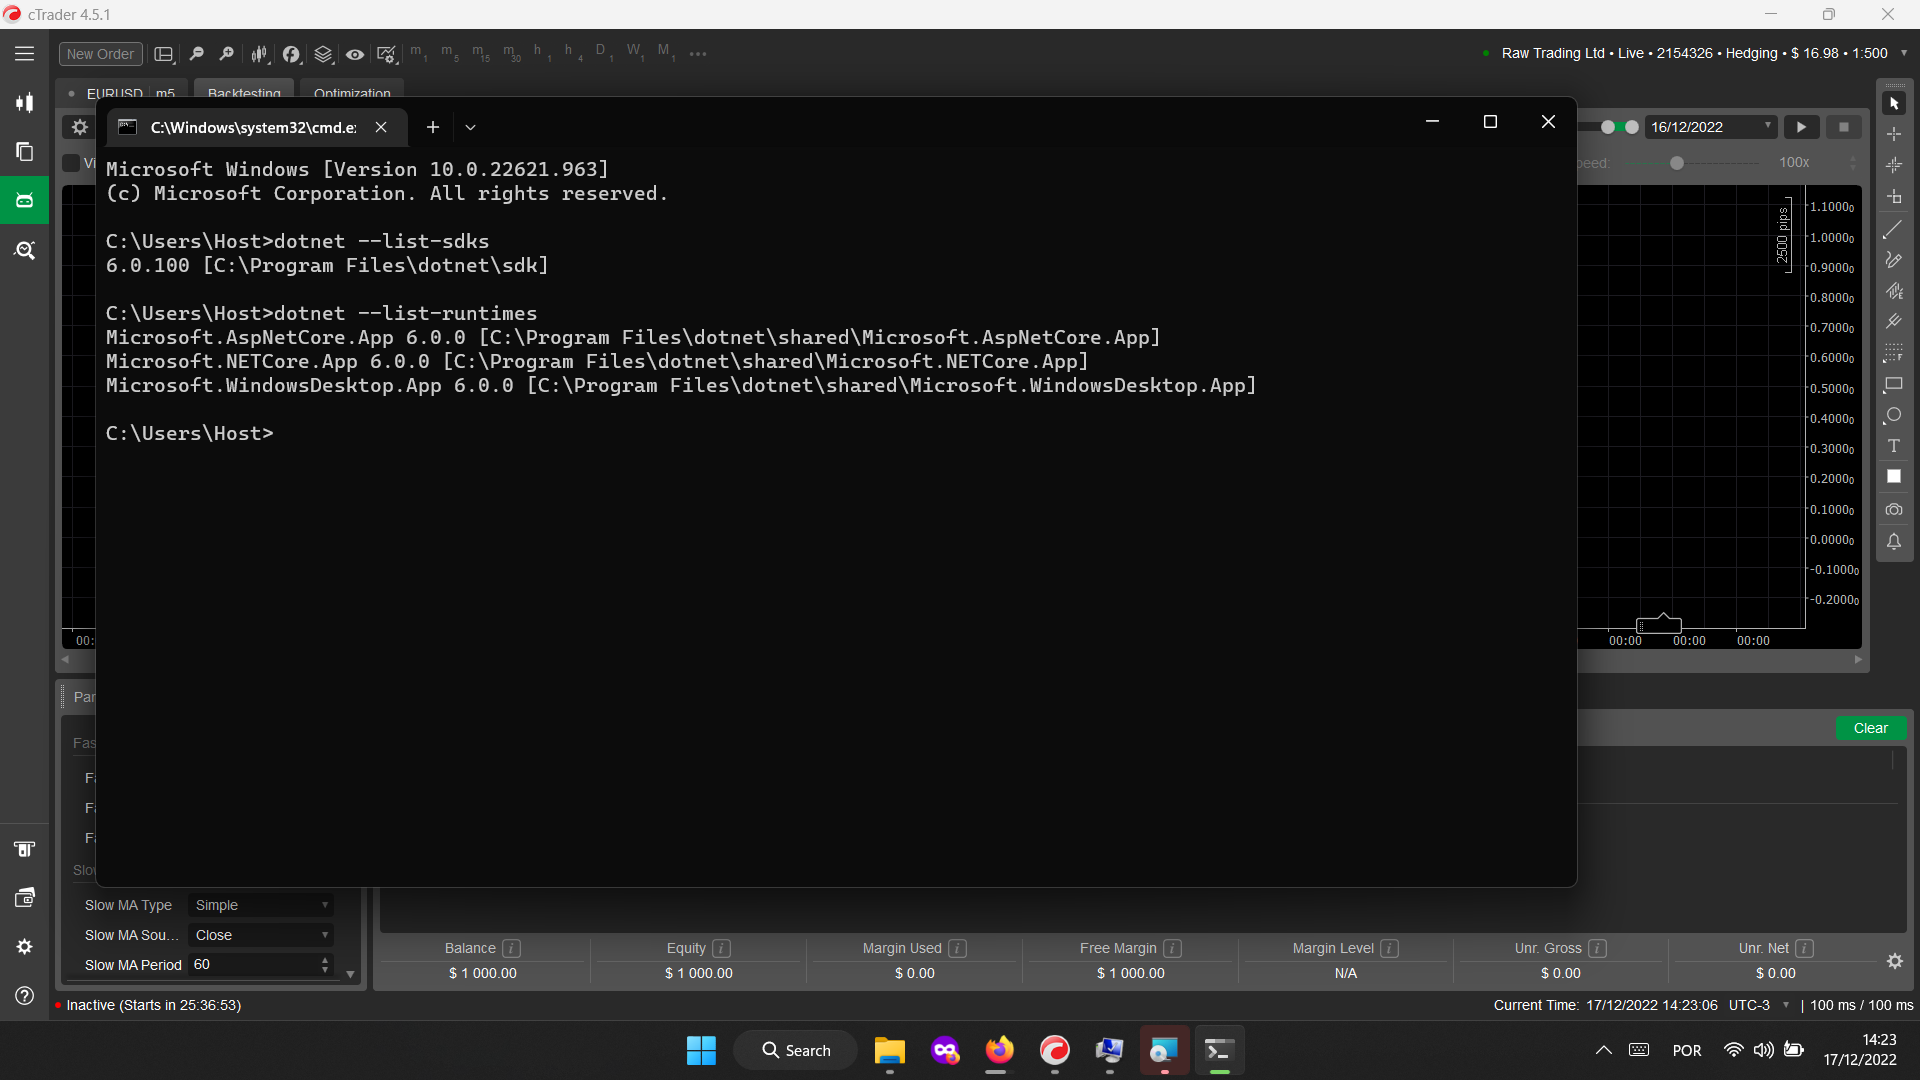Open the candlestick chart type selector
1920x1080 pixels.
pyautogui.click(x=259, y=54)
